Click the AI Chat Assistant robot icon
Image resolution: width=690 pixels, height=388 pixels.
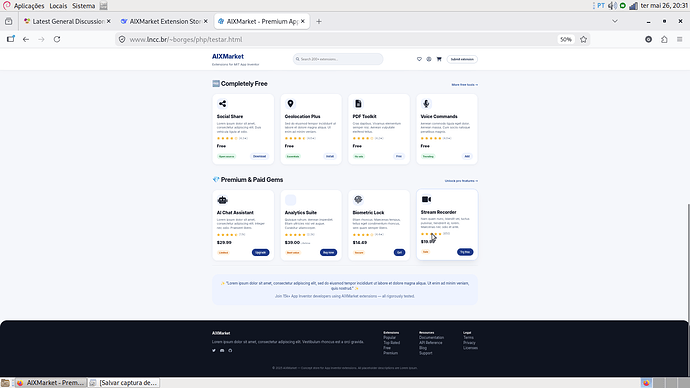point(223,200)
